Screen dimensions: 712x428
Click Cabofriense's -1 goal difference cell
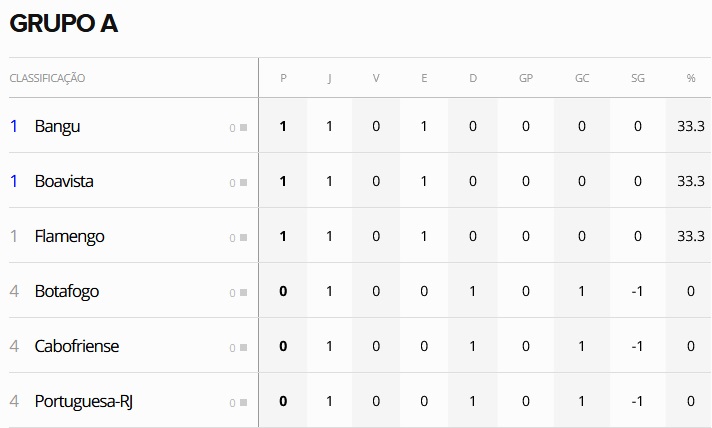point(638,346)
